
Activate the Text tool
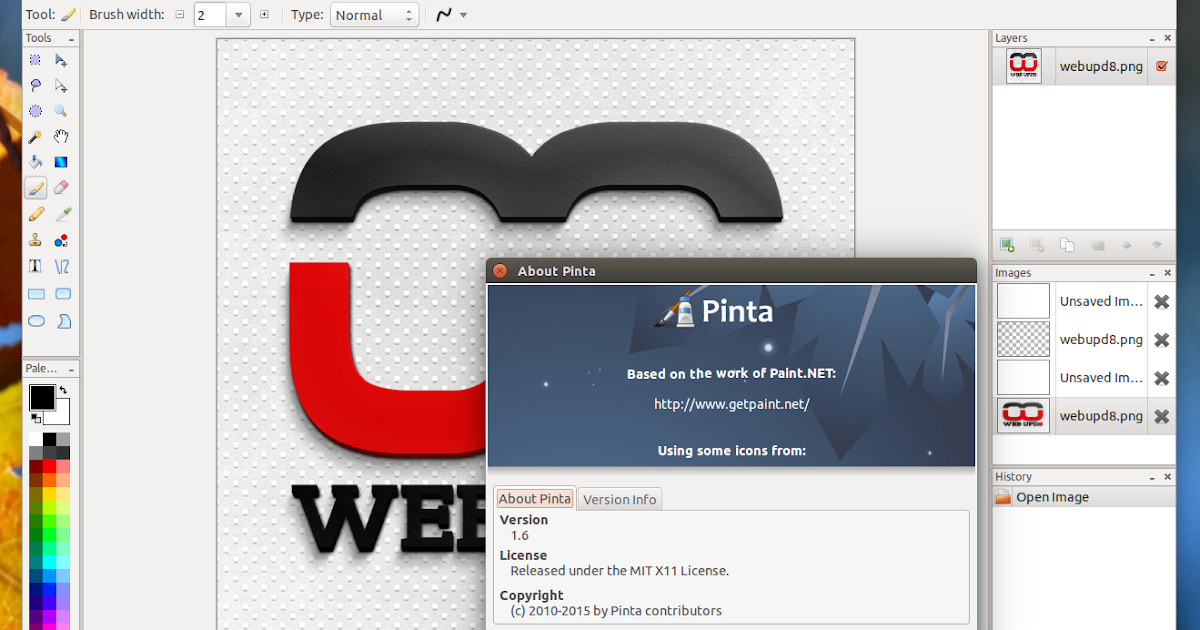[x=34, y=266]
